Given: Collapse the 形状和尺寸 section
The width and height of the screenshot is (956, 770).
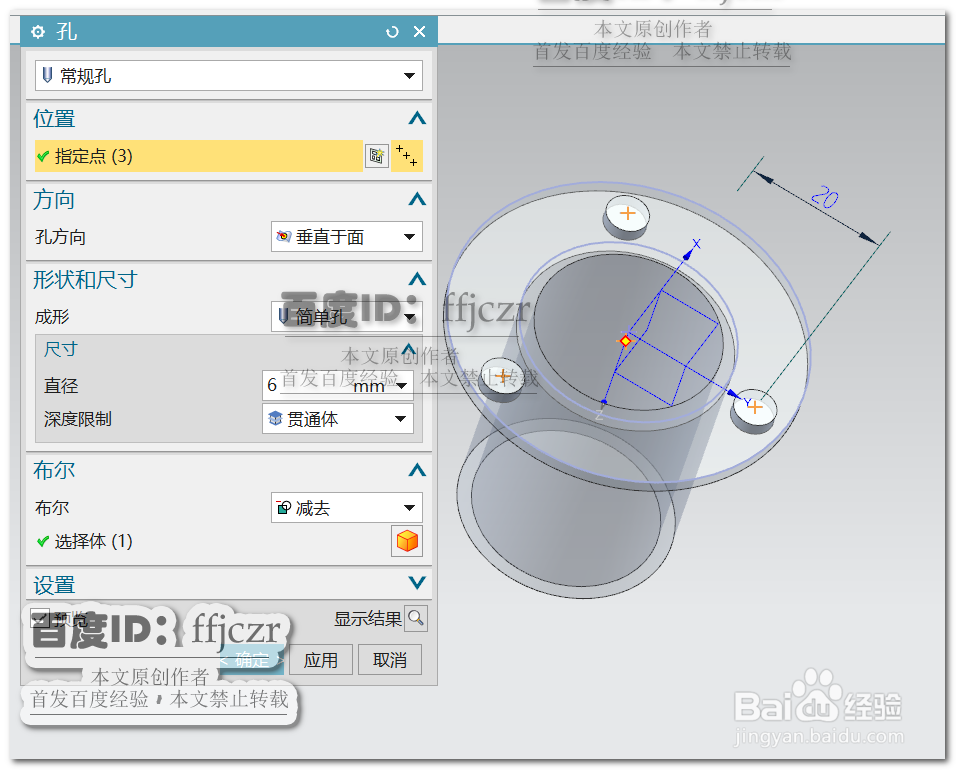Looking at the screenshot, I should 417,279.
